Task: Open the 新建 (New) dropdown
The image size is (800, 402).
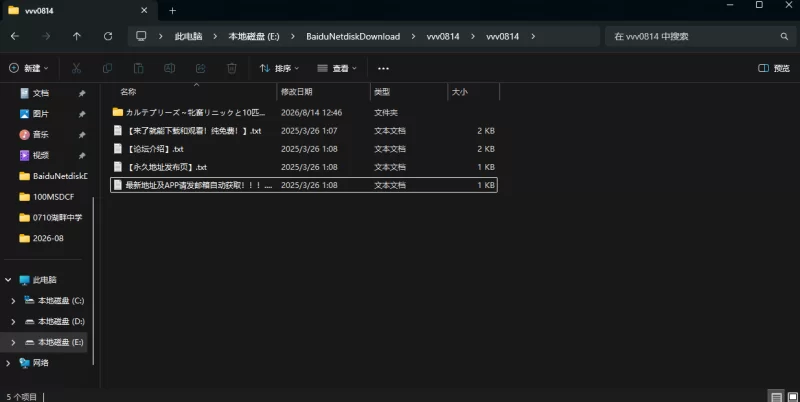Action: (29, 68)
